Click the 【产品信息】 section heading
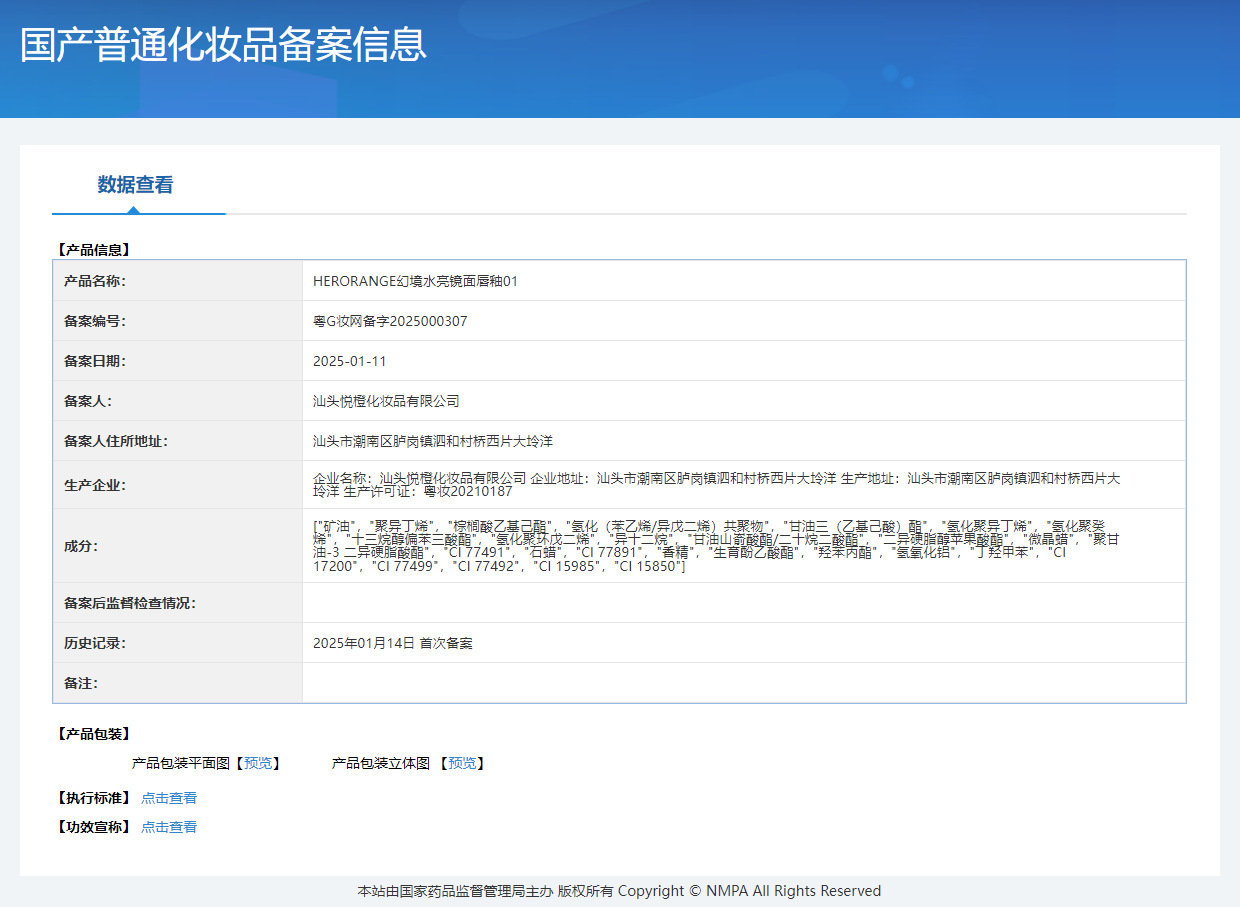The height and width of the screenshot is (907, 1240). [93, 250]
